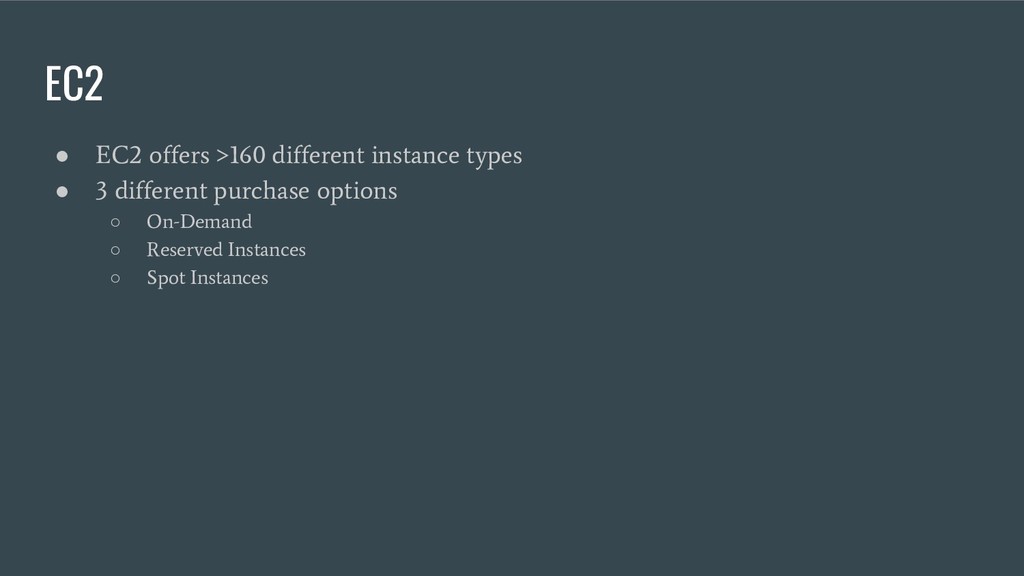The height and width of the screenshot is (576, 1024).
Task: Click the On-Demand list item text
Action: click(x=199, y=221)
